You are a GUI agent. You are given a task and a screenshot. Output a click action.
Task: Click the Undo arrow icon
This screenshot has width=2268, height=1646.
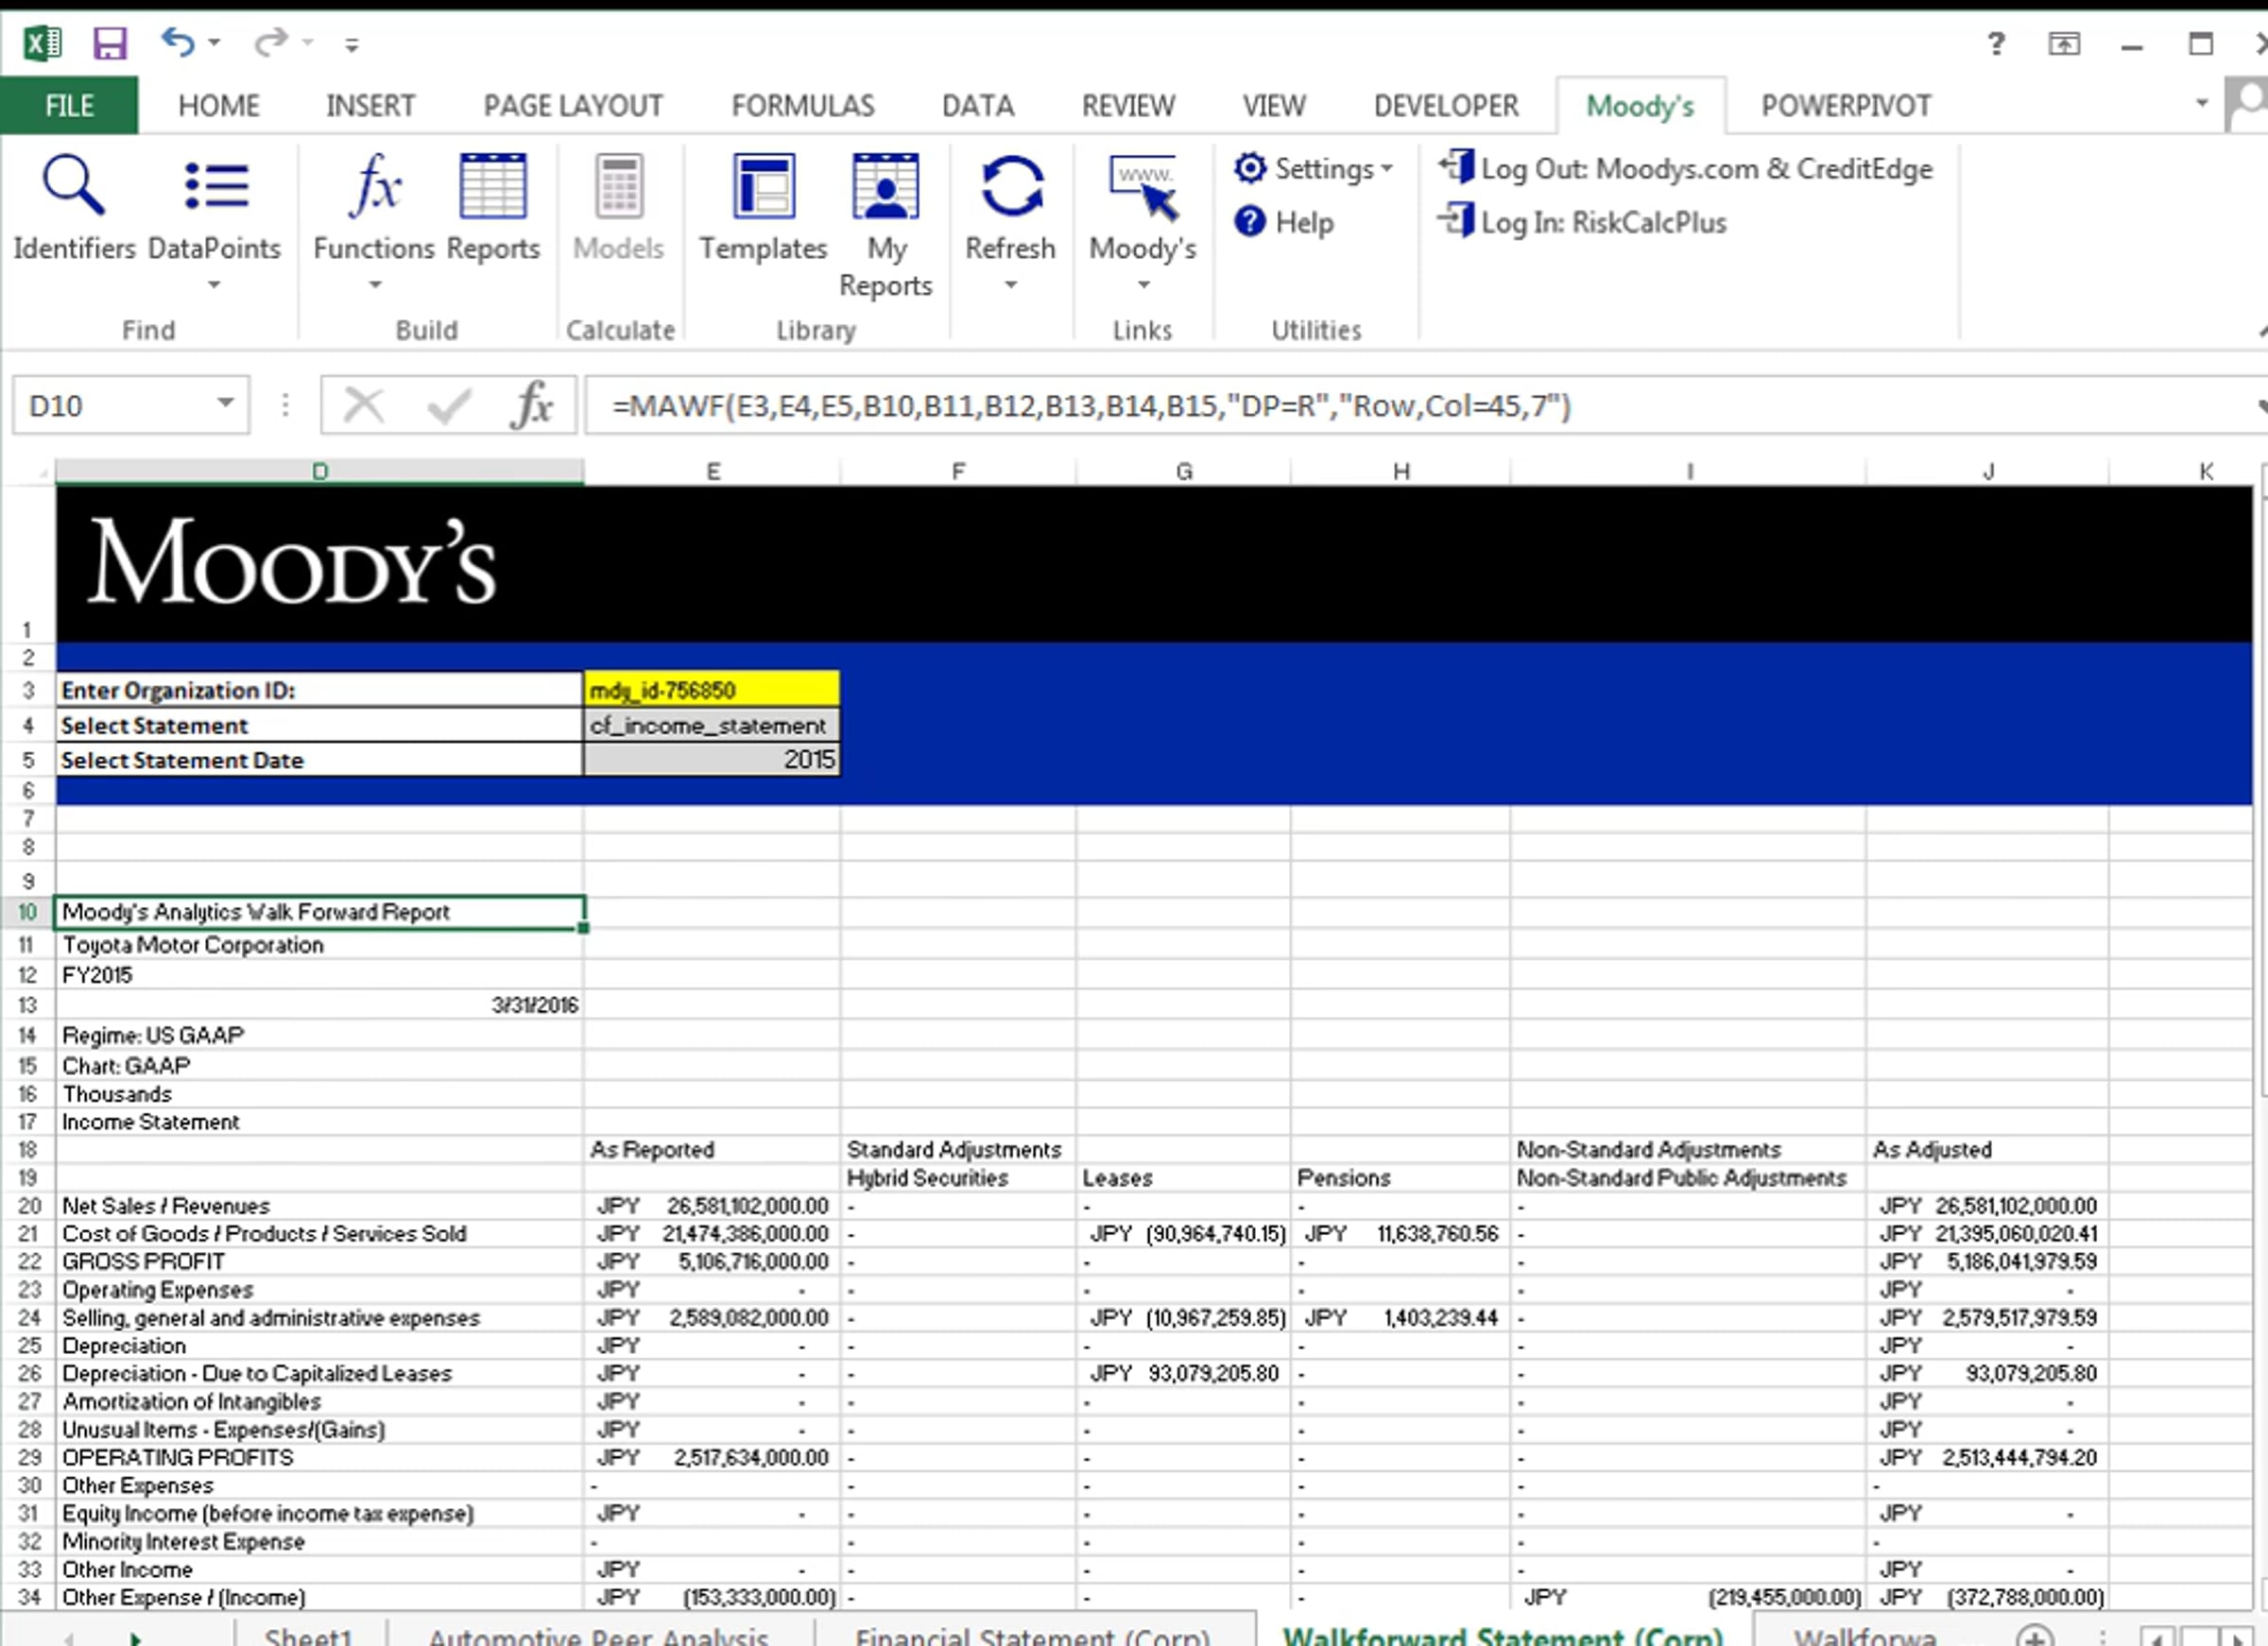[178, 43]
